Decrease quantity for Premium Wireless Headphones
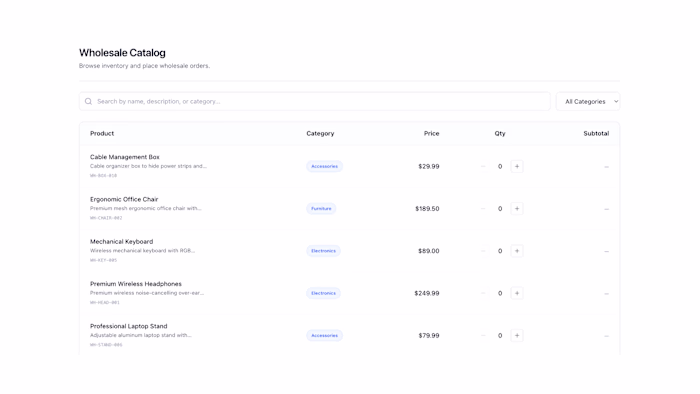 coord(483,293)
